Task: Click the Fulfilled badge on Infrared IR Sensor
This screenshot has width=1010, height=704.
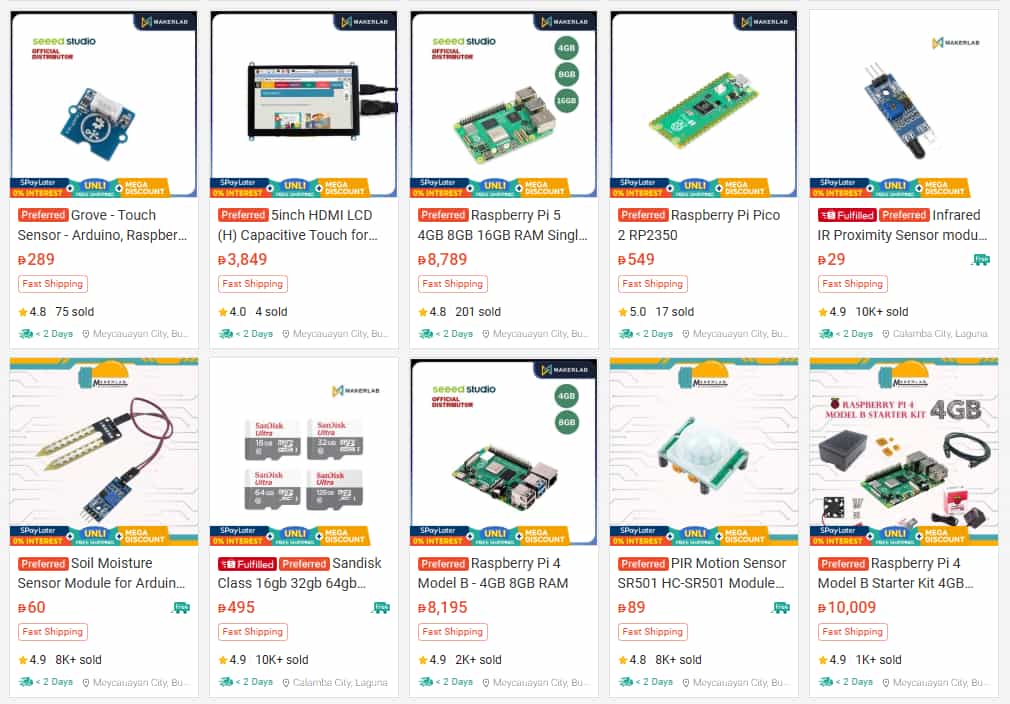Action: [846, 215]
